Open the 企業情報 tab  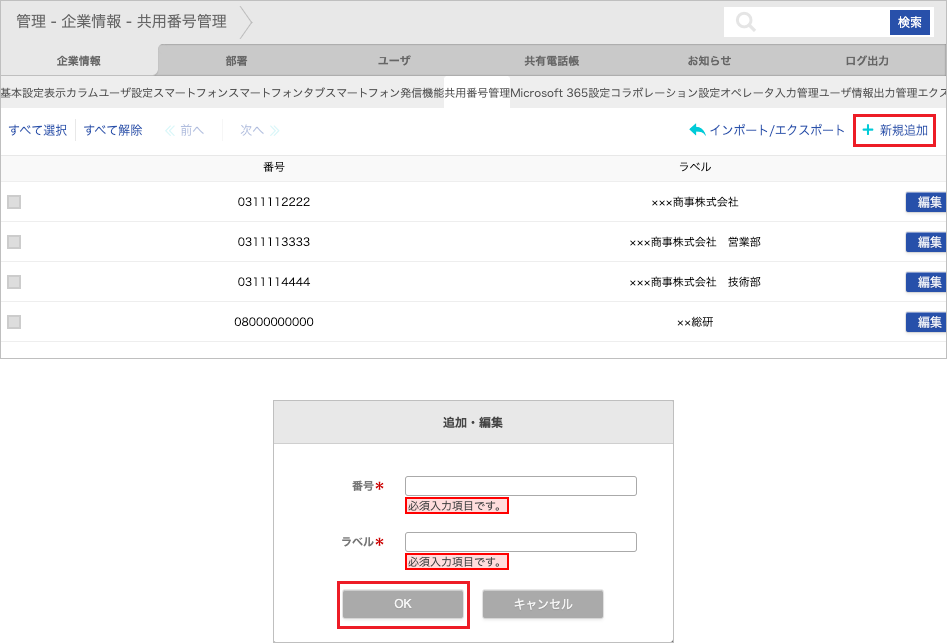[79, 60]
